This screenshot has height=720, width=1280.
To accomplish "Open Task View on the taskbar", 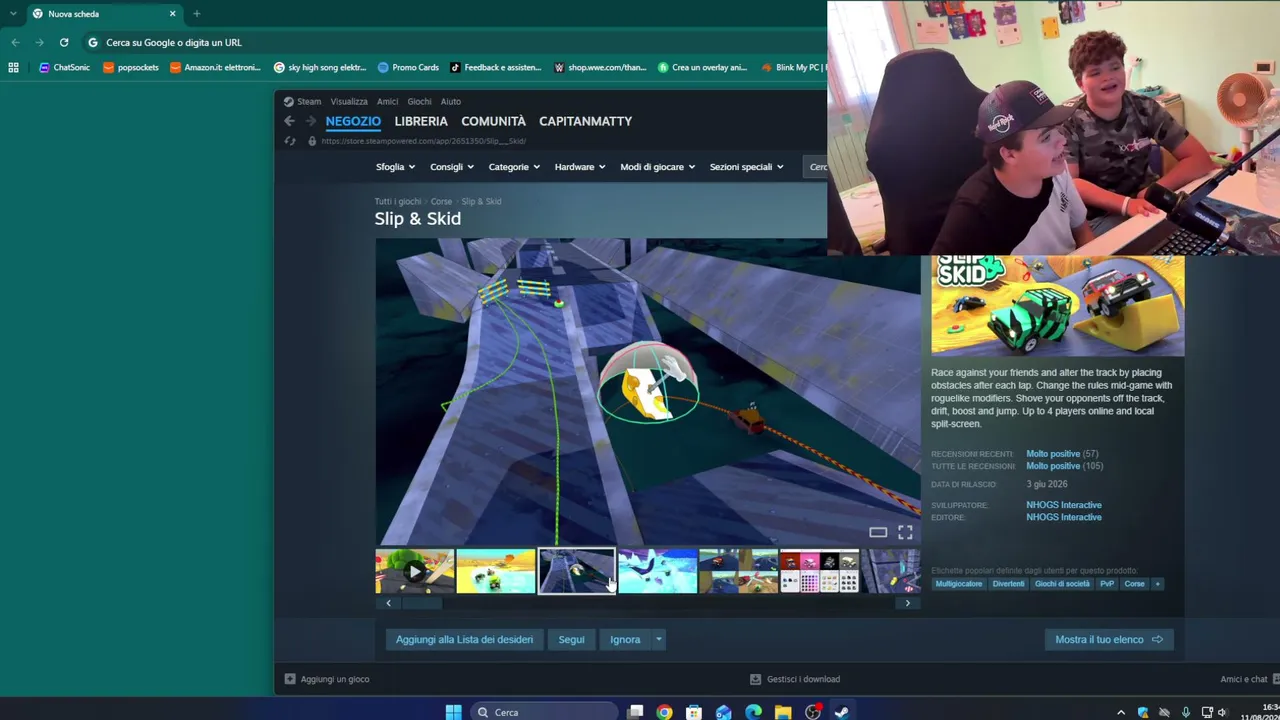I will pyautogui.click(x=635, y=712).
